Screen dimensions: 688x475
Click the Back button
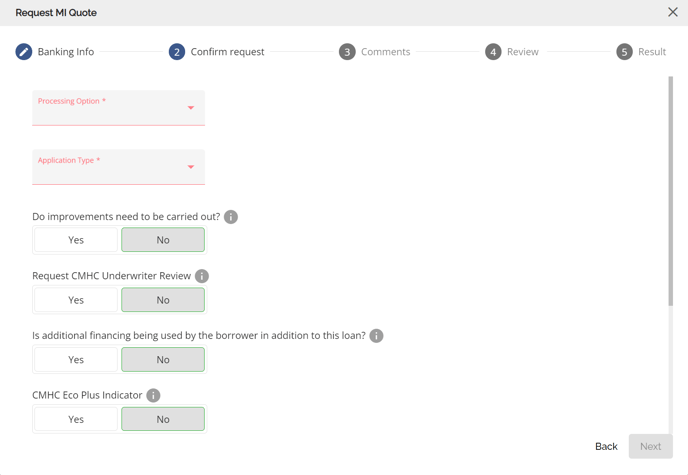click(606, 446)
